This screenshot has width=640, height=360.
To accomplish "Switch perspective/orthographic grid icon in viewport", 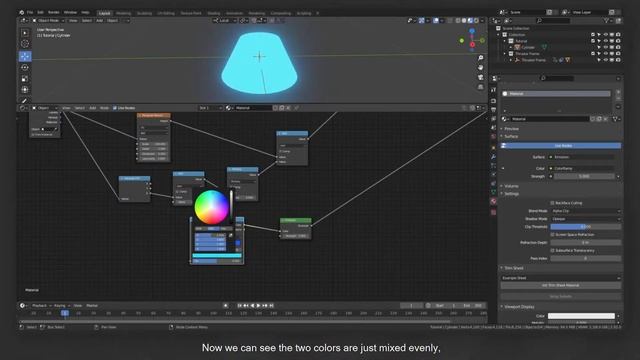I will click(x=480, y=87).
